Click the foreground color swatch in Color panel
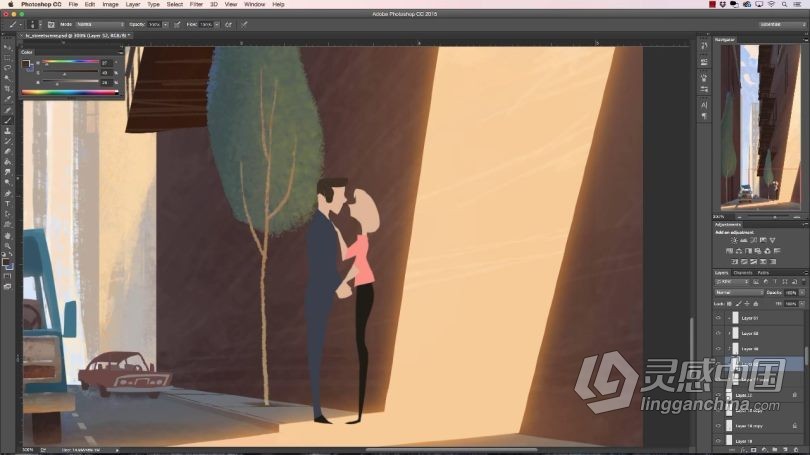 [x=25, y=64]
